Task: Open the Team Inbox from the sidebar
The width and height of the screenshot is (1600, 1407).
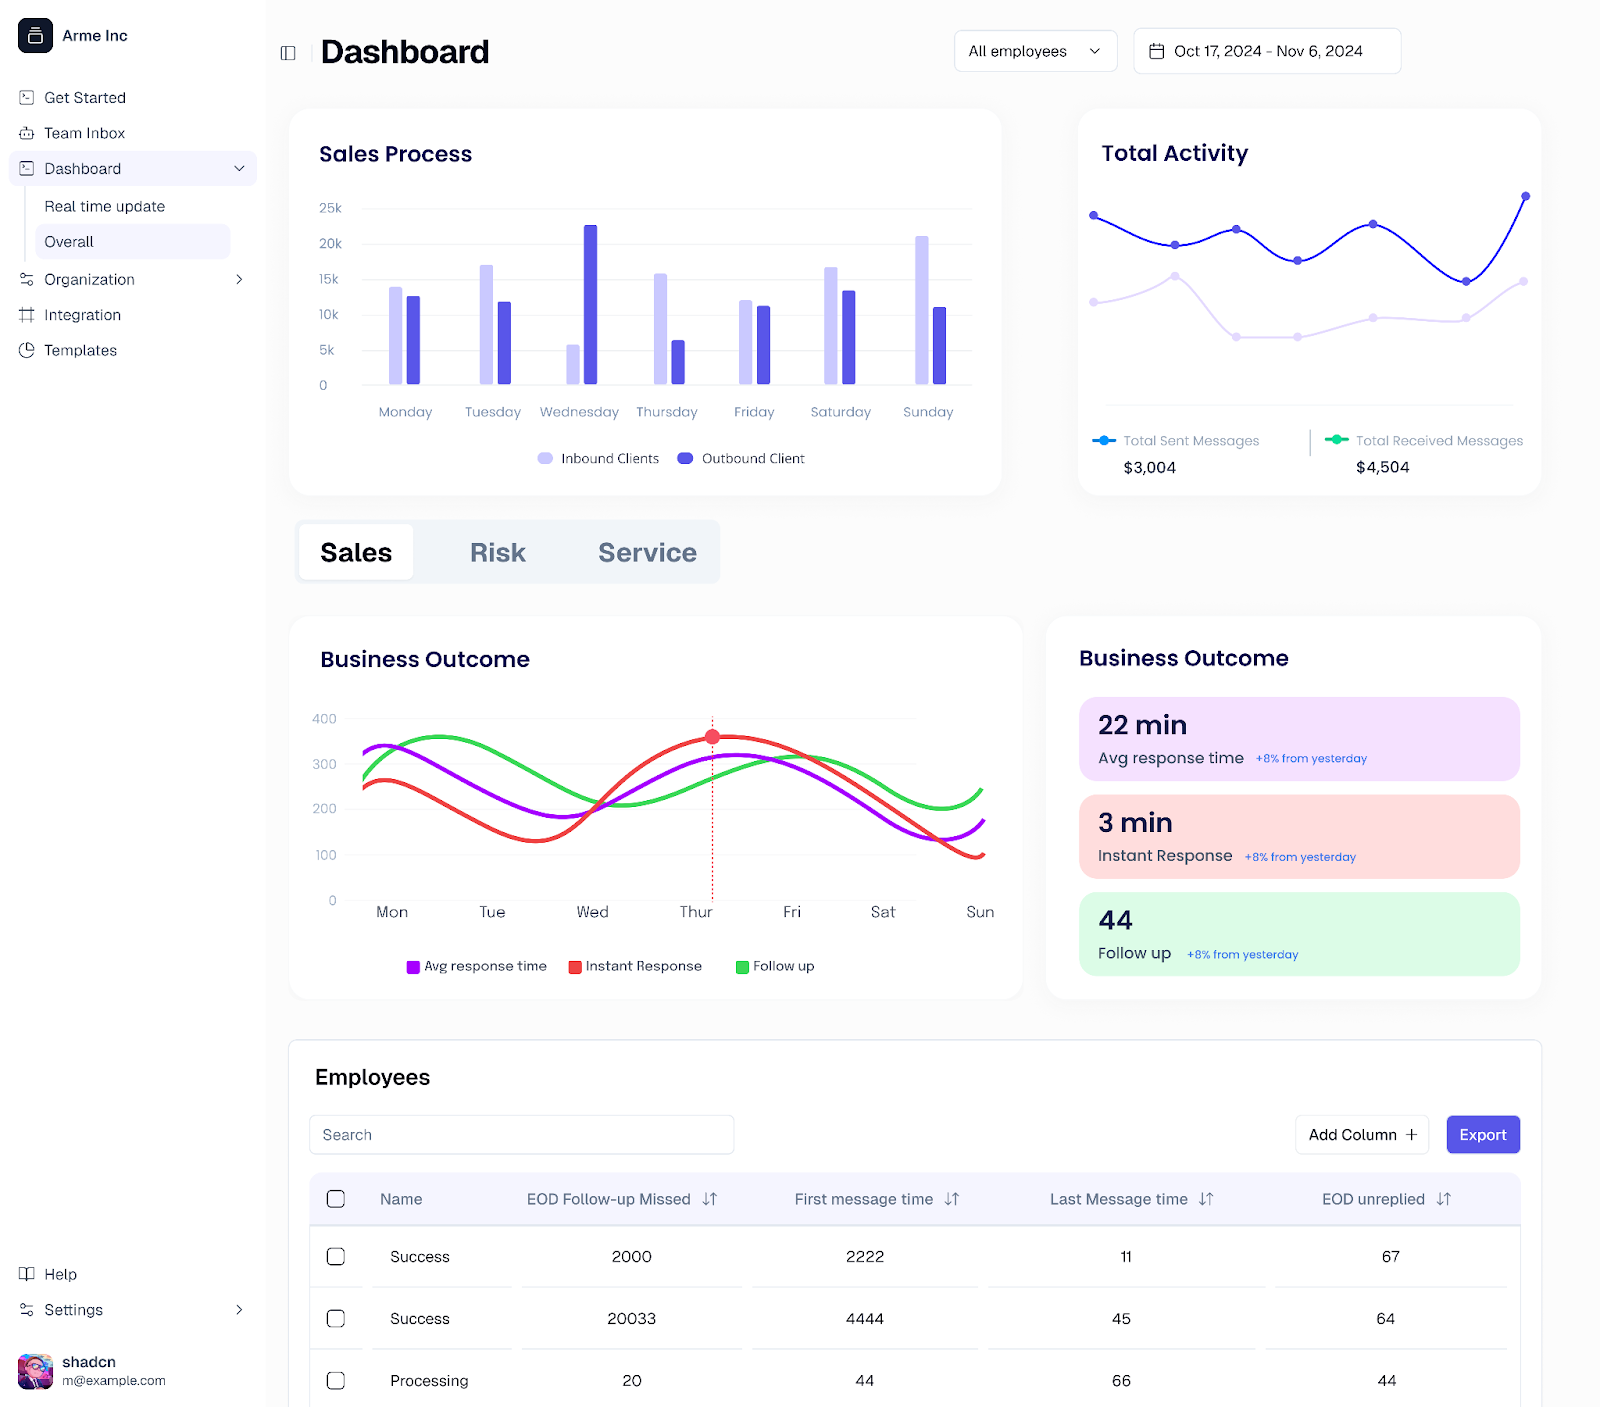Action: point(84,132)
